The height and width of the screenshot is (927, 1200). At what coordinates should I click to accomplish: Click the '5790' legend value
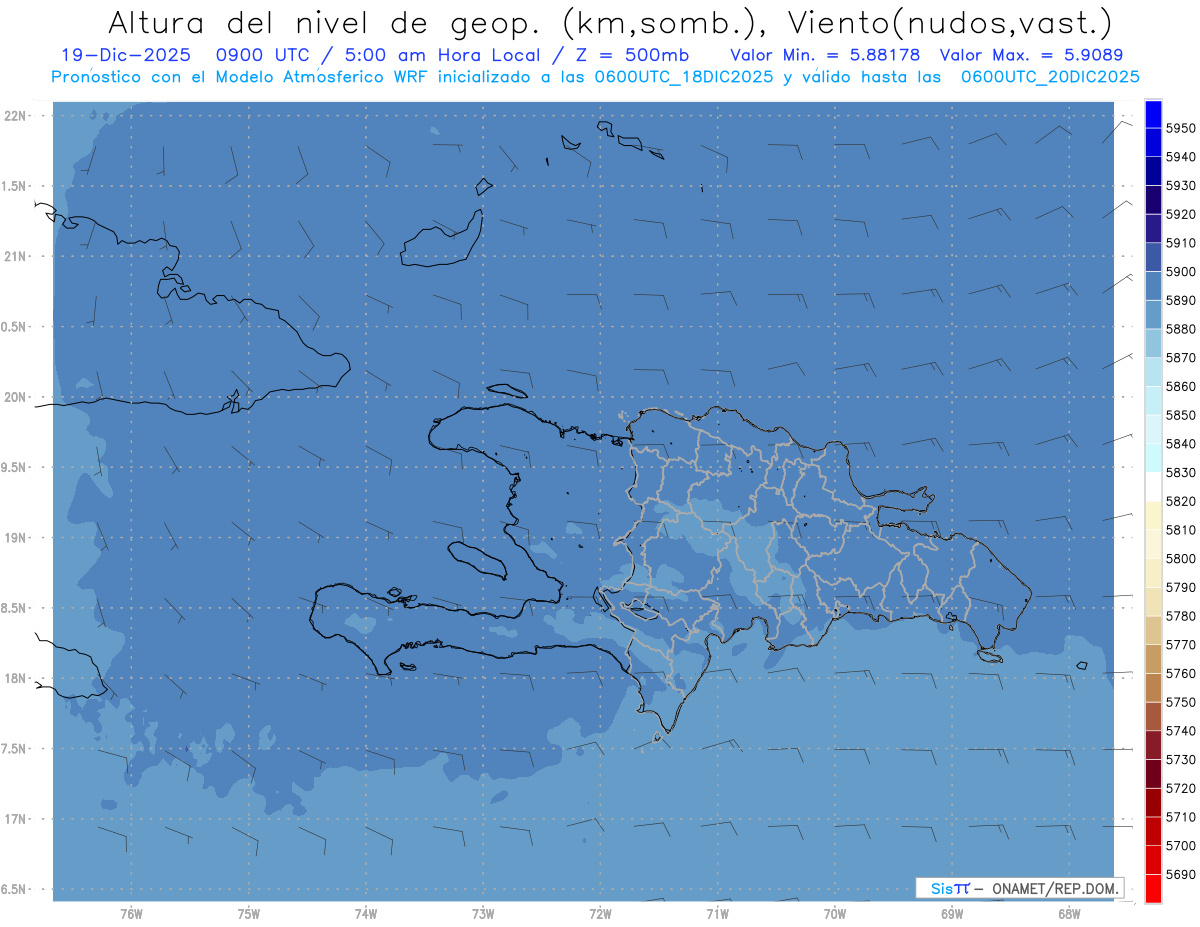coord(1180,587)
